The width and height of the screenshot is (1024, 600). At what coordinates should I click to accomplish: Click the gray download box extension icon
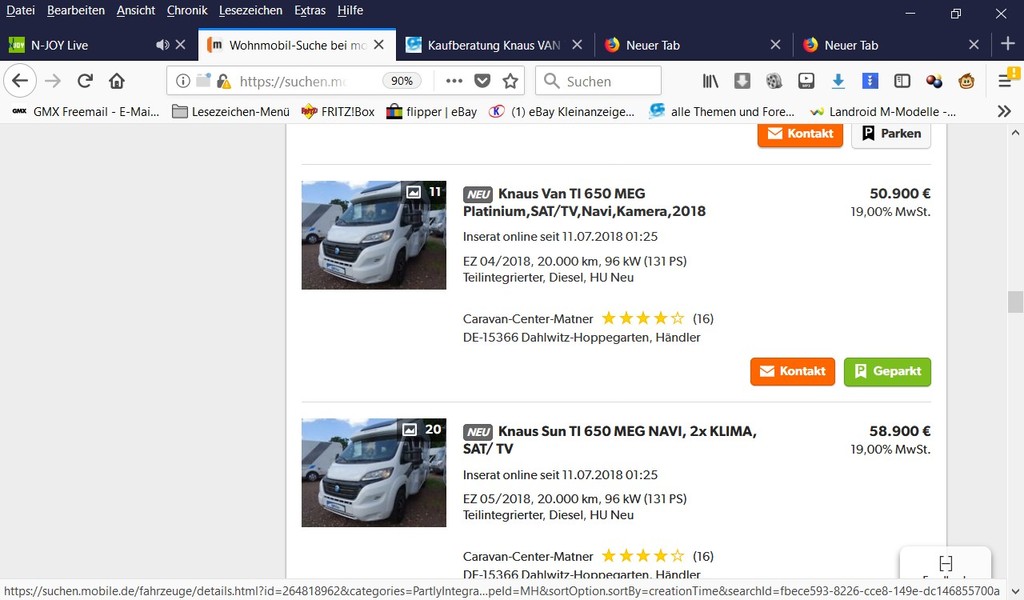tap(742, 81)
